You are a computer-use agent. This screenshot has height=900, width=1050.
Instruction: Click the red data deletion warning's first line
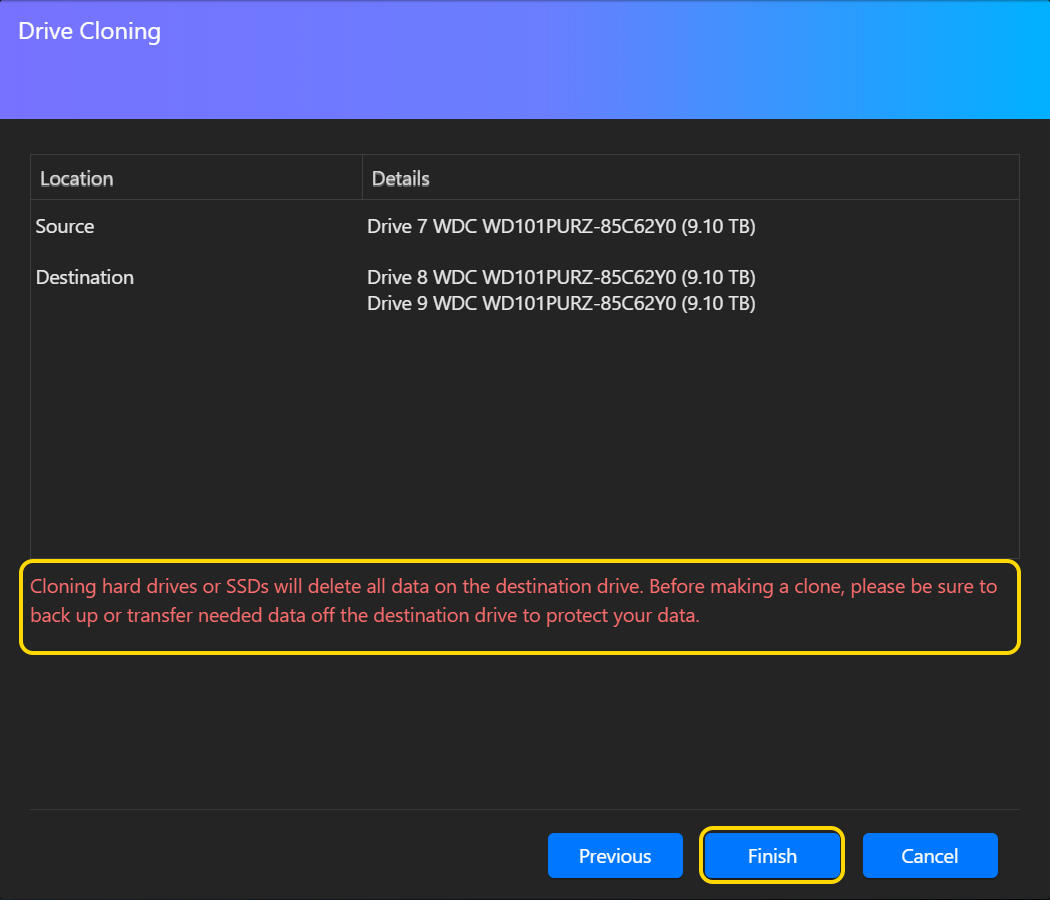point(514,587)
